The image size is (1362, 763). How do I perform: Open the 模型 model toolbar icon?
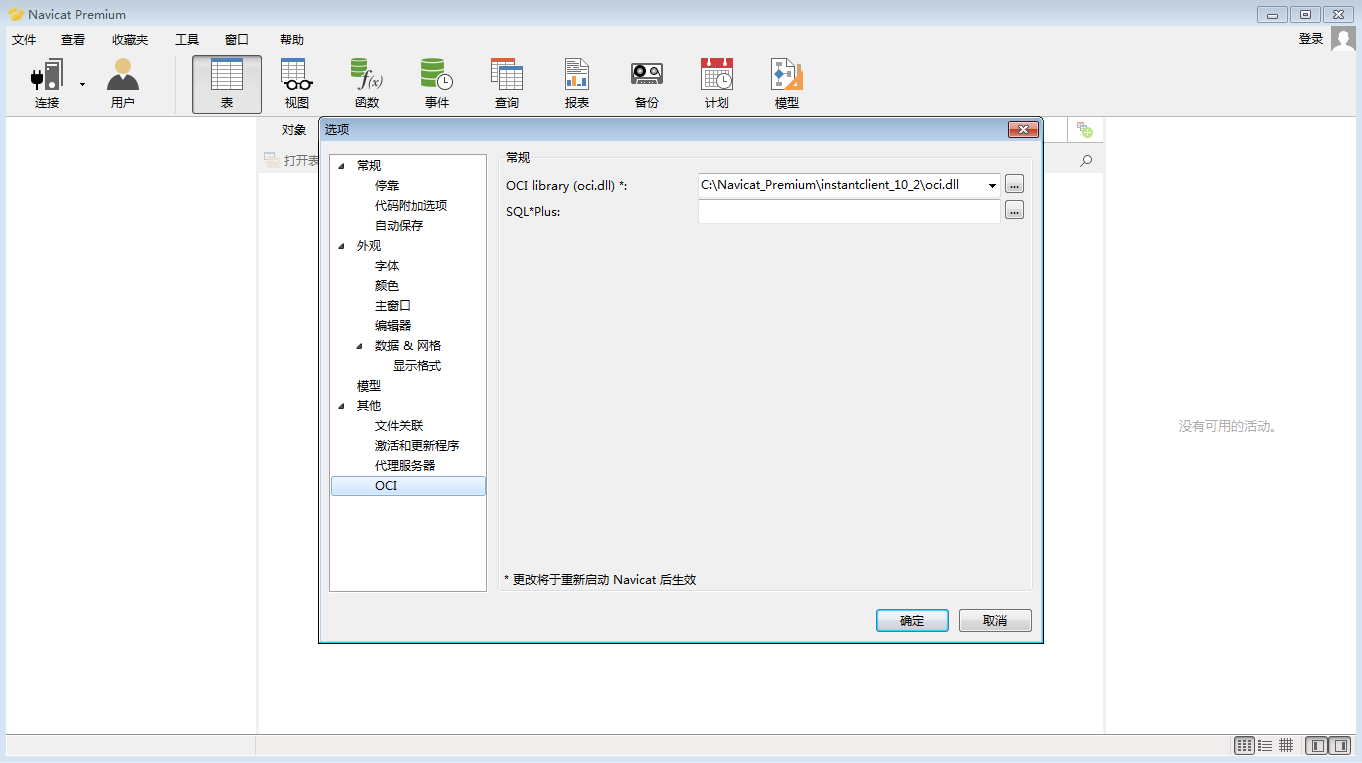click(x=787, y=84)
